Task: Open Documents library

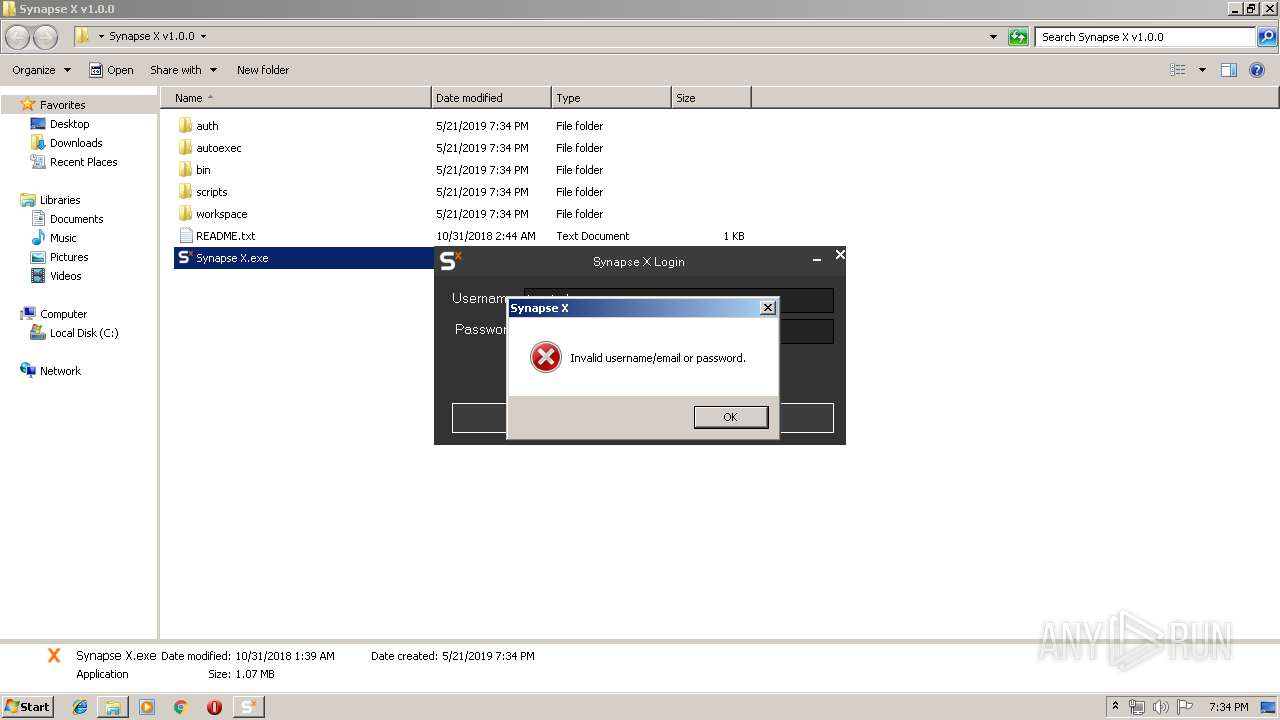Action: [x=76, y=219]
